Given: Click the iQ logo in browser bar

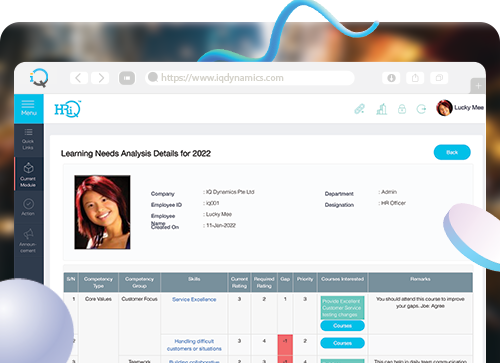Looking at the screenshot, I should tap(39, 78).
